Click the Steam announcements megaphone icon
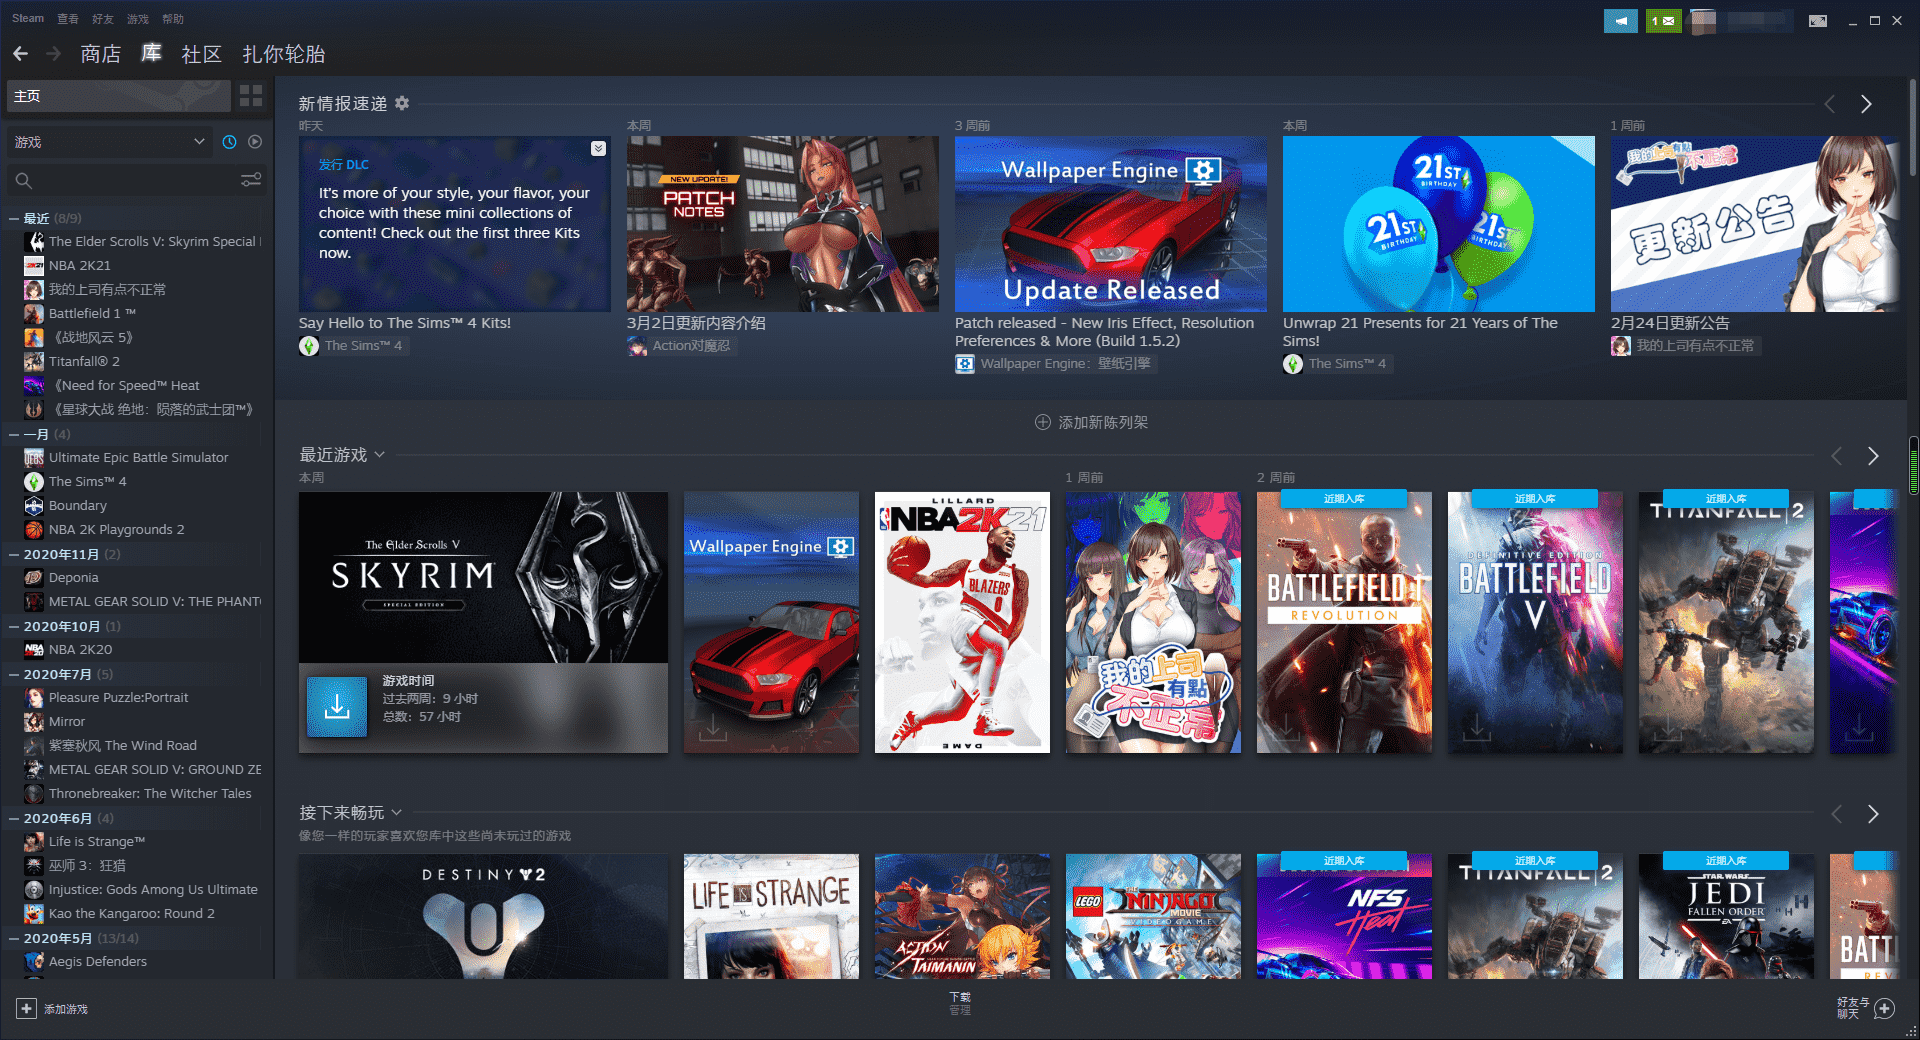Image resolution: width=1920 pixels, height=1040 pixels. click(1621, 20)
